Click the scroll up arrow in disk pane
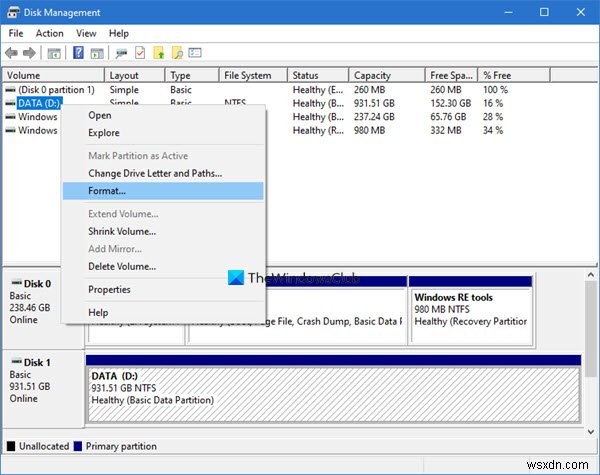 tap(591, 275)
